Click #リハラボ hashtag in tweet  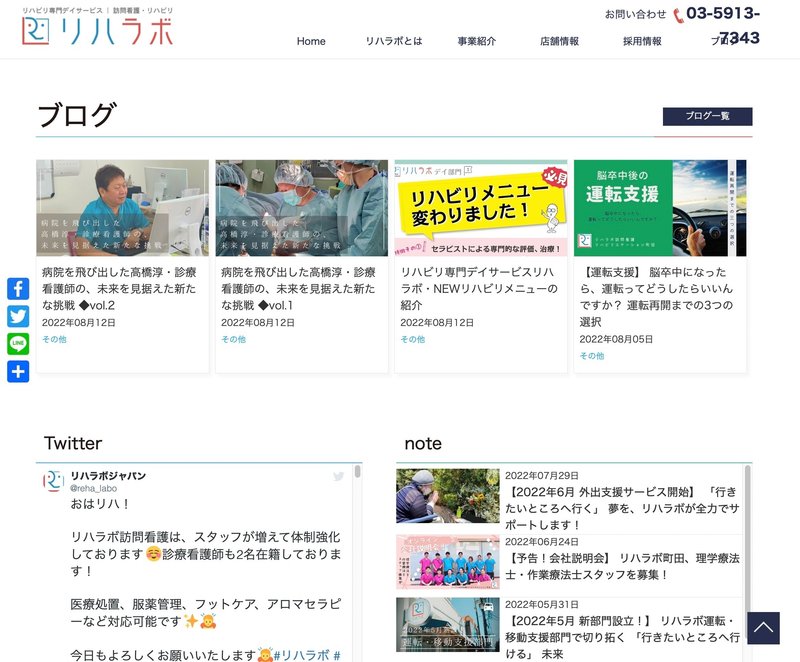[302, 655]
